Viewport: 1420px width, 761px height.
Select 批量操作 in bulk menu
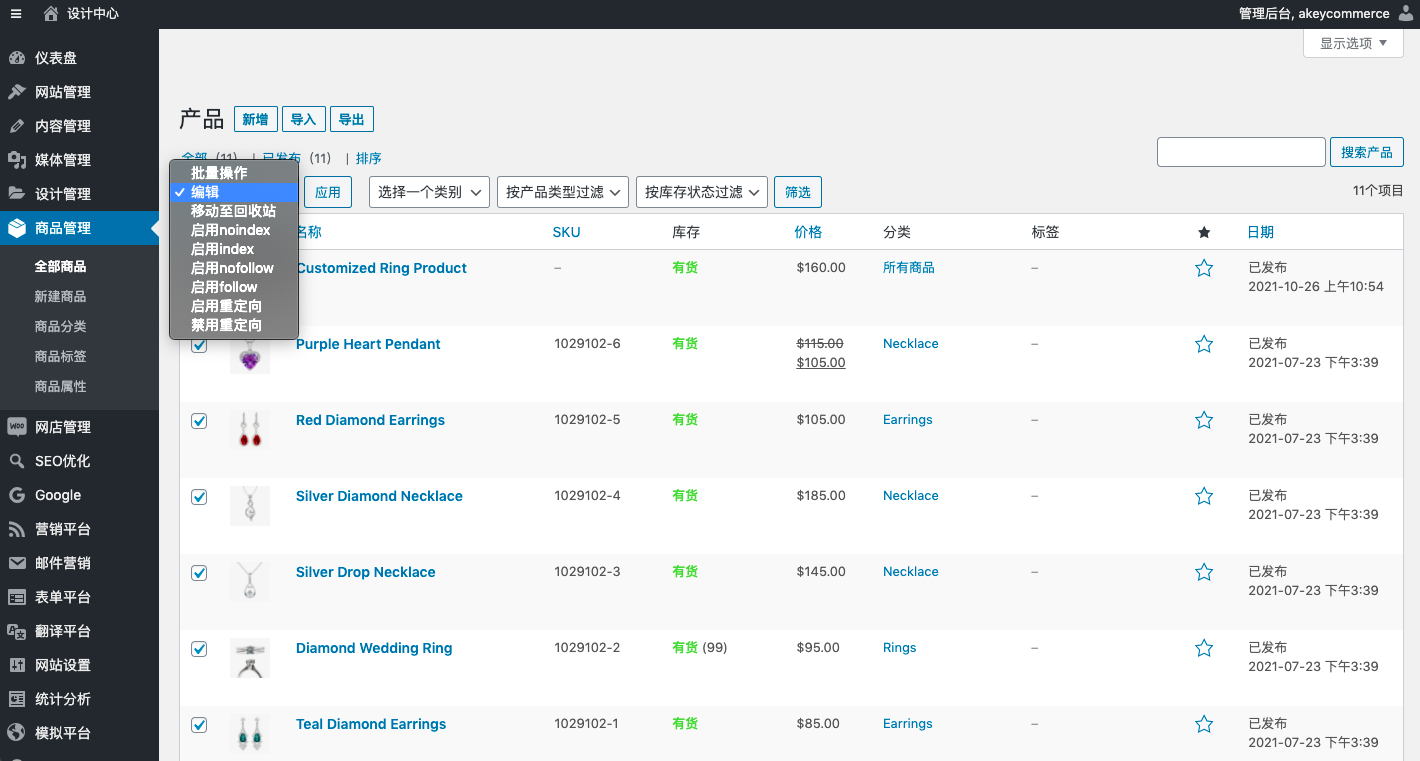click(x=234, y=173)
